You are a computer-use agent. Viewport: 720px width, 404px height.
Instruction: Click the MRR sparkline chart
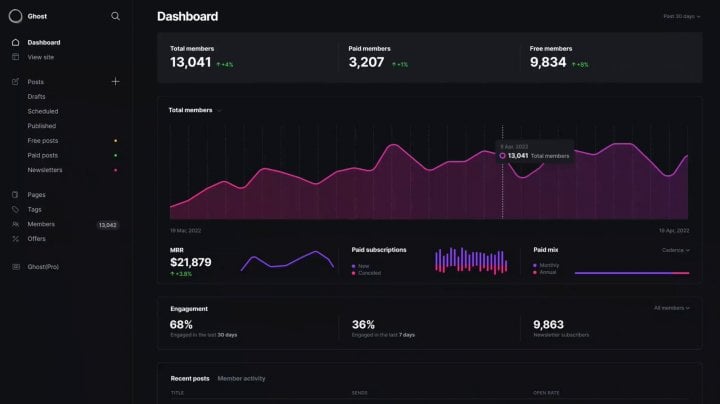(x=287, y=261)
